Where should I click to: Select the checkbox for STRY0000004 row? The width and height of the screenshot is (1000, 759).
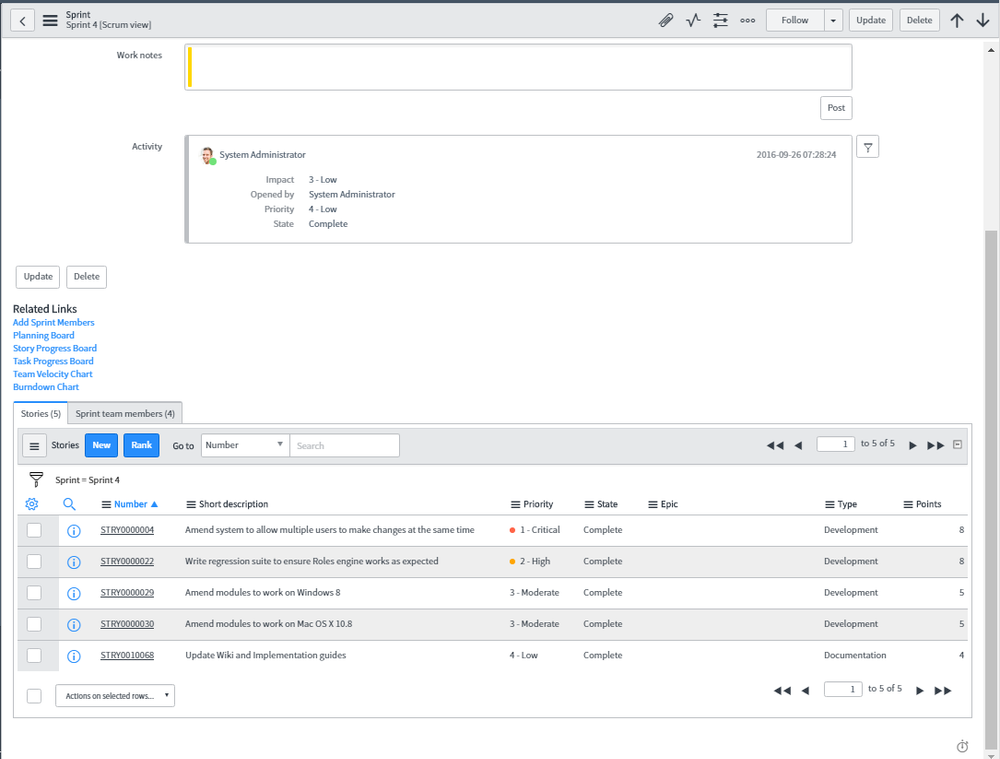pyautogui.click(x=34, y=530)
